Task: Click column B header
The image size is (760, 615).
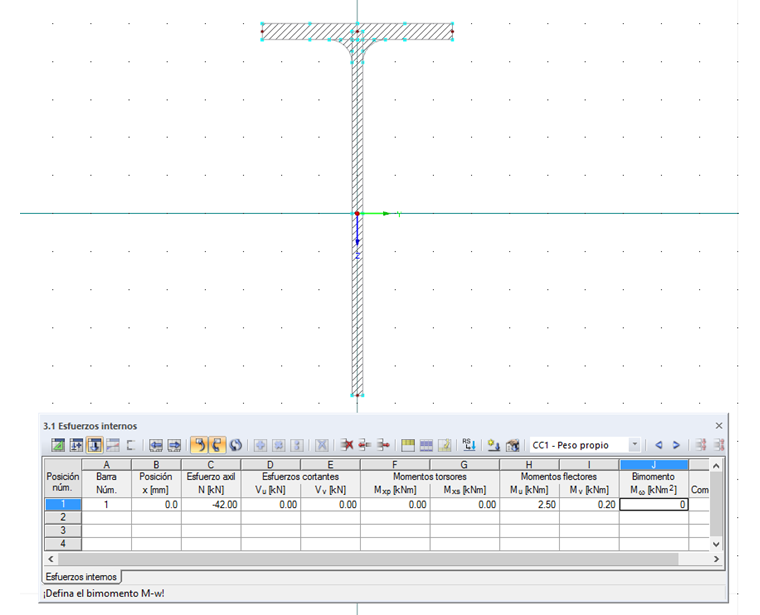Action: (x=156, y=465)
